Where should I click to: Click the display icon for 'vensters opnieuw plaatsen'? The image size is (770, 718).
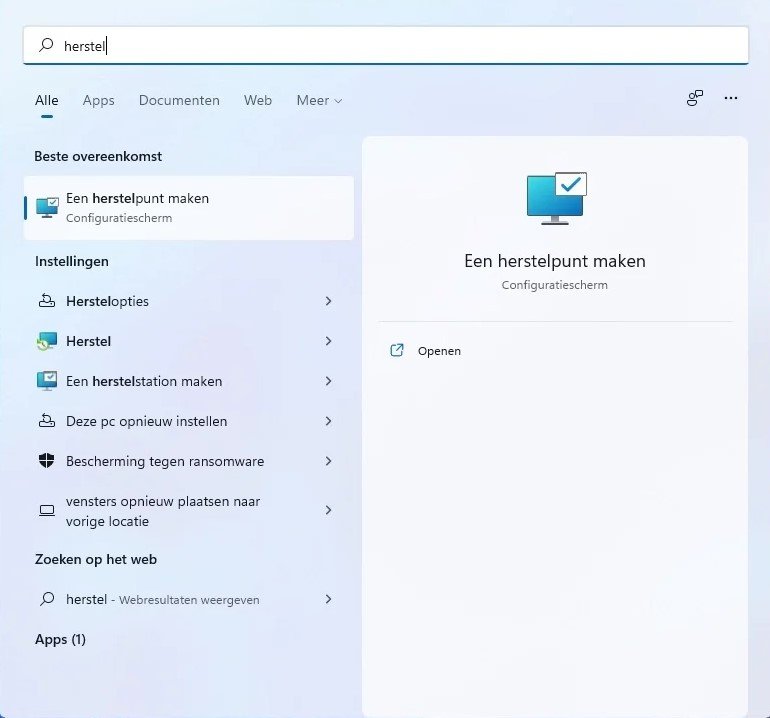click(47, 511)
